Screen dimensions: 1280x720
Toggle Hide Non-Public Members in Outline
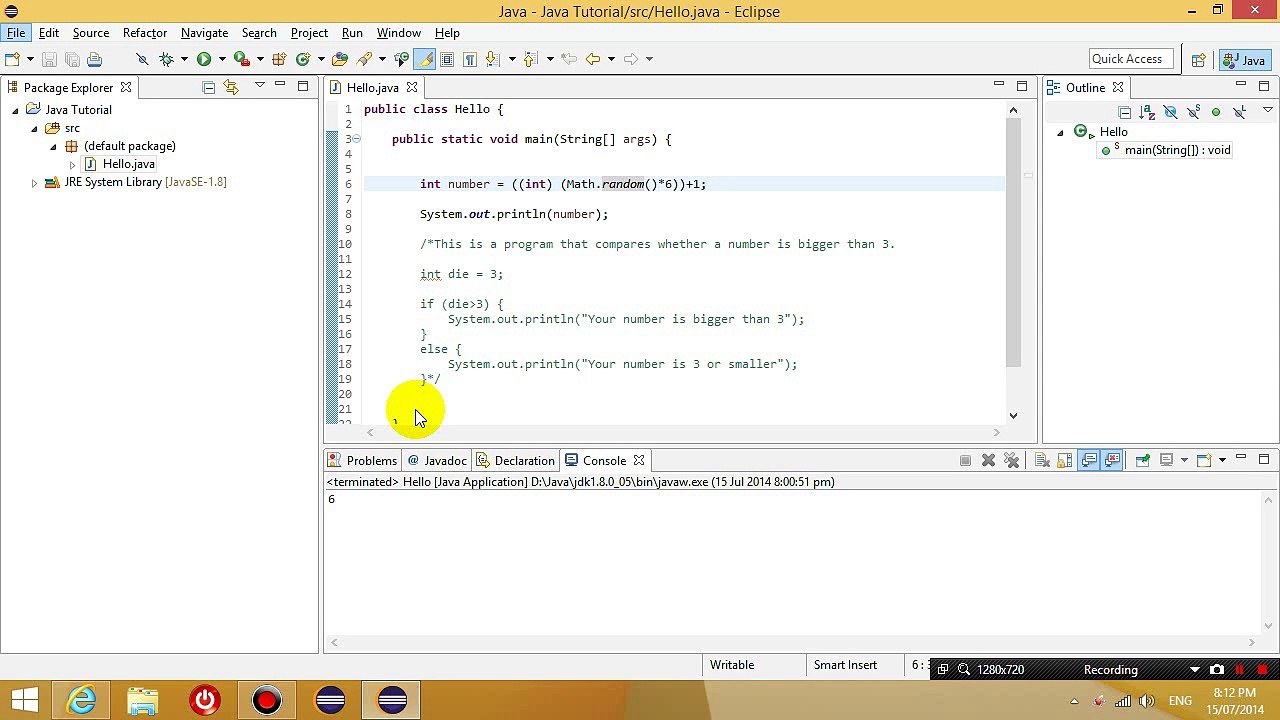tap(1216, 112)
